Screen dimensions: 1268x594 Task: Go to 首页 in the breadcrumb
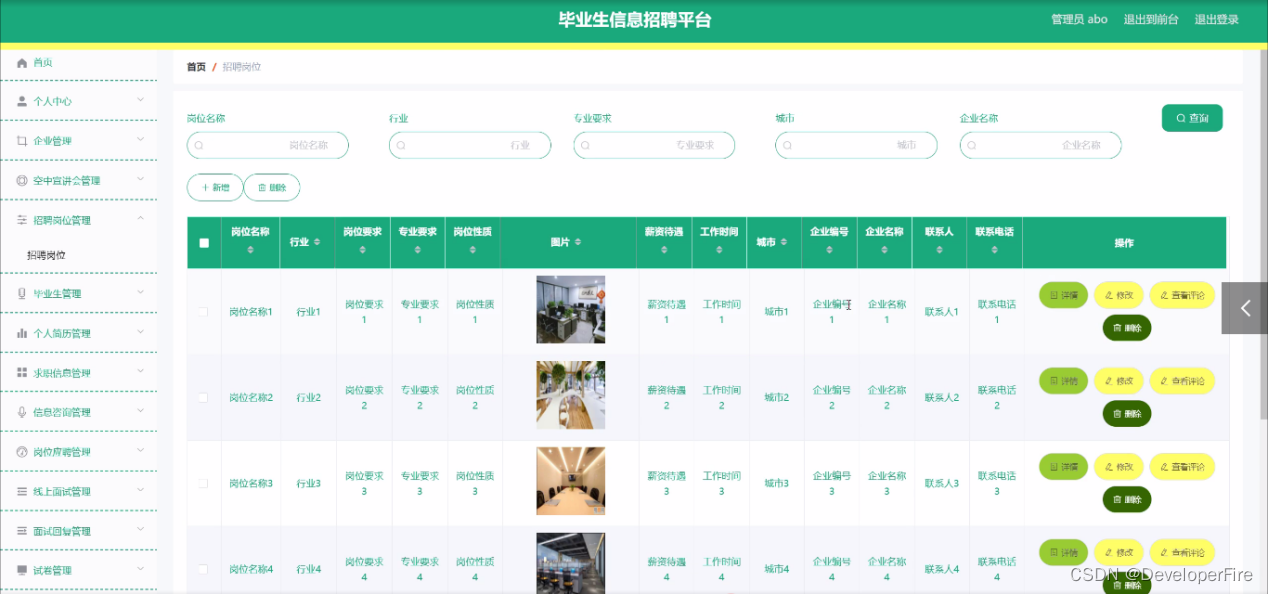coord(196,67)
